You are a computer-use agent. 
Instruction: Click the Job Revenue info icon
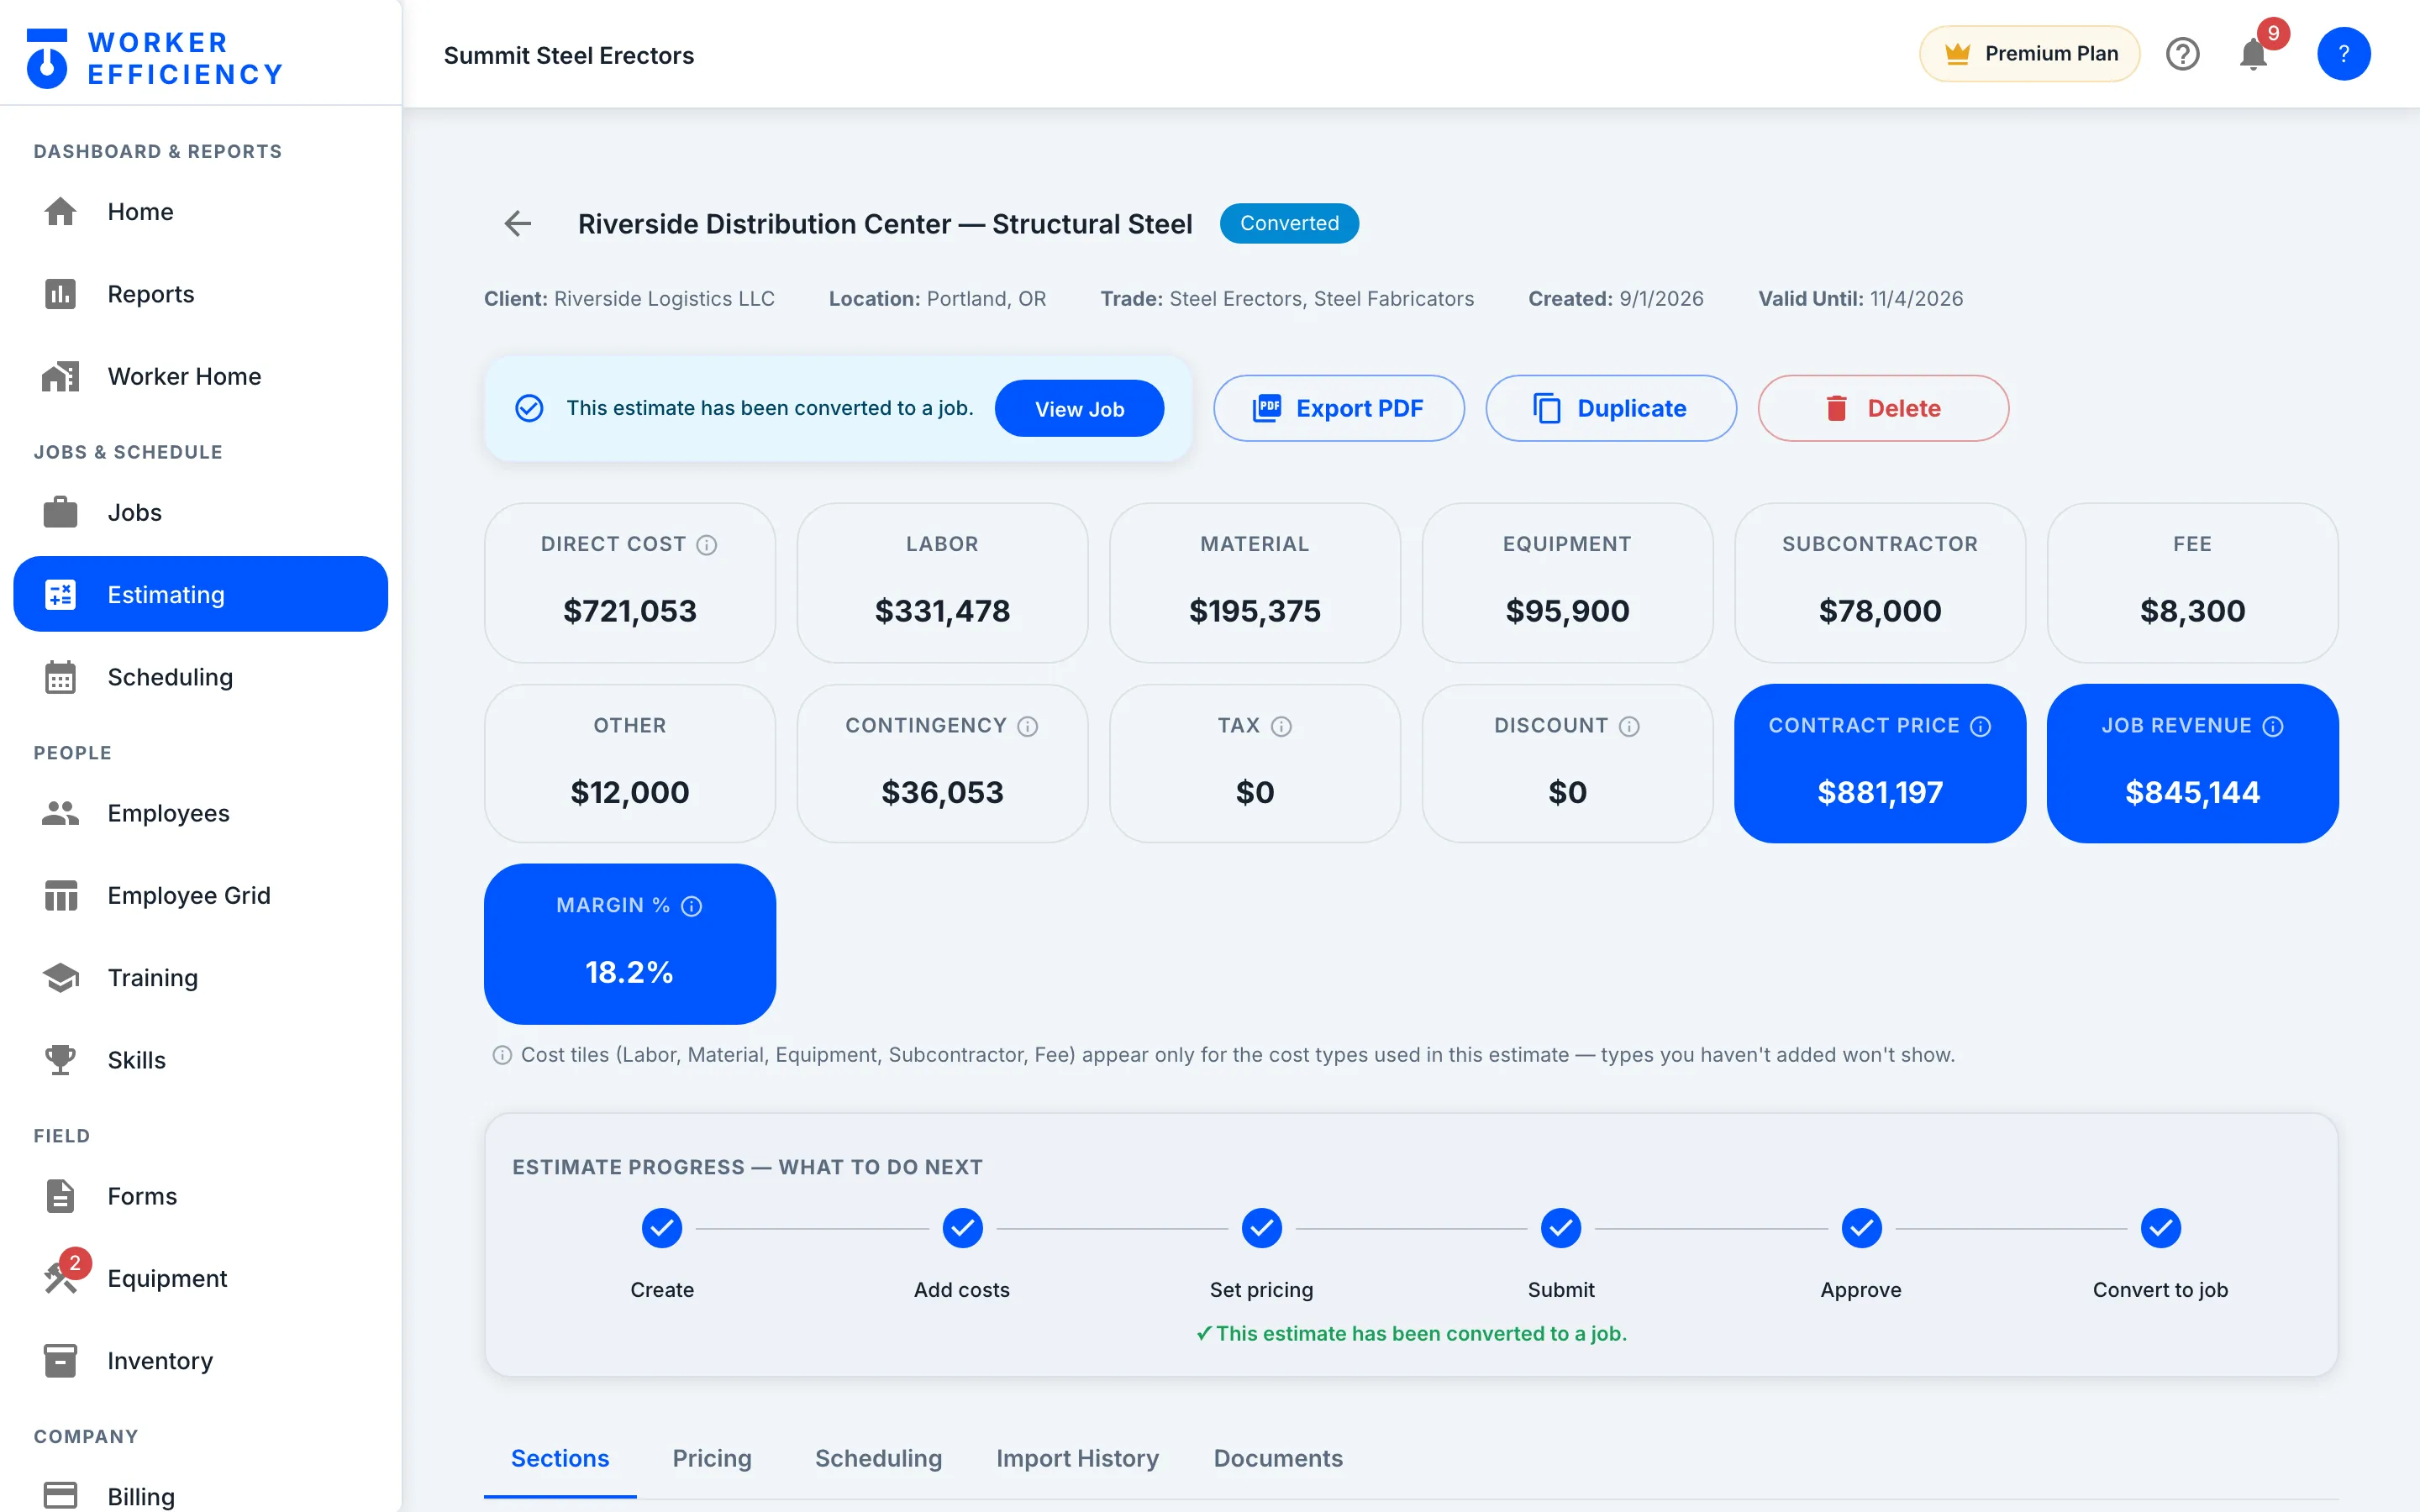[2273, 726]
